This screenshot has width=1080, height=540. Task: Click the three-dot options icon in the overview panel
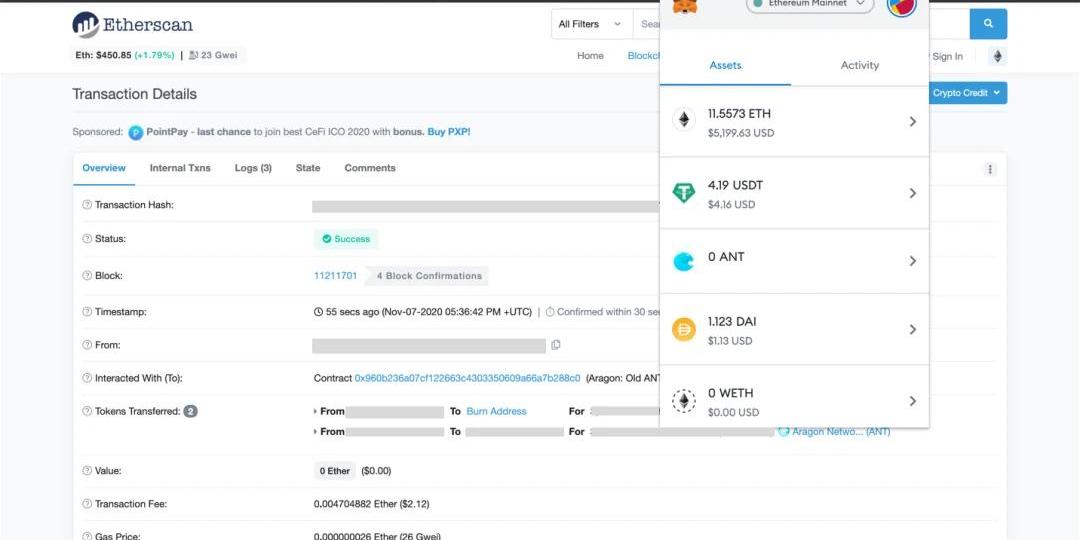click(x=990, y=169)
